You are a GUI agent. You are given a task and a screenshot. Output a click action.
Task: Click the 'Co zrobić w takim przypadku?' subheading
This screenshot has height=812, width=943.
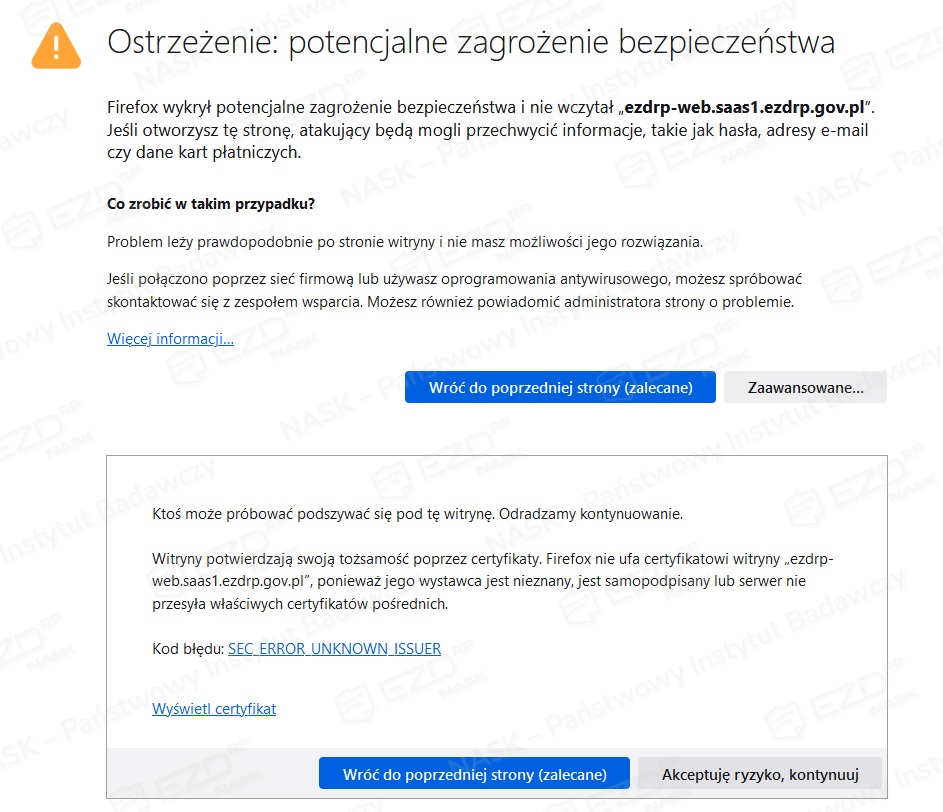coord(211,204)
